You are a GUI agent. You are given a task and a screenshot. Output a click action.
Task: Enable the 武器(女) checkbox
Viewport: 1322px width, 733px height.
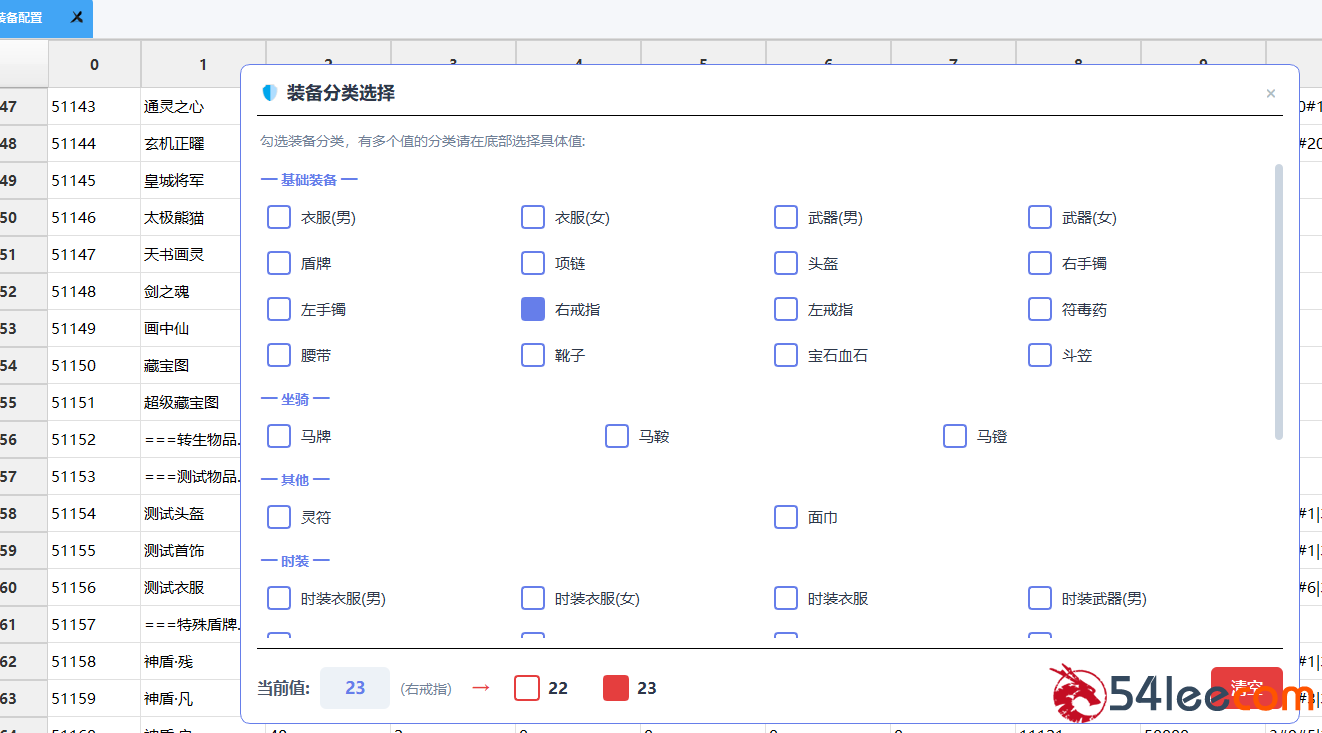click(x=1040, y=217)
